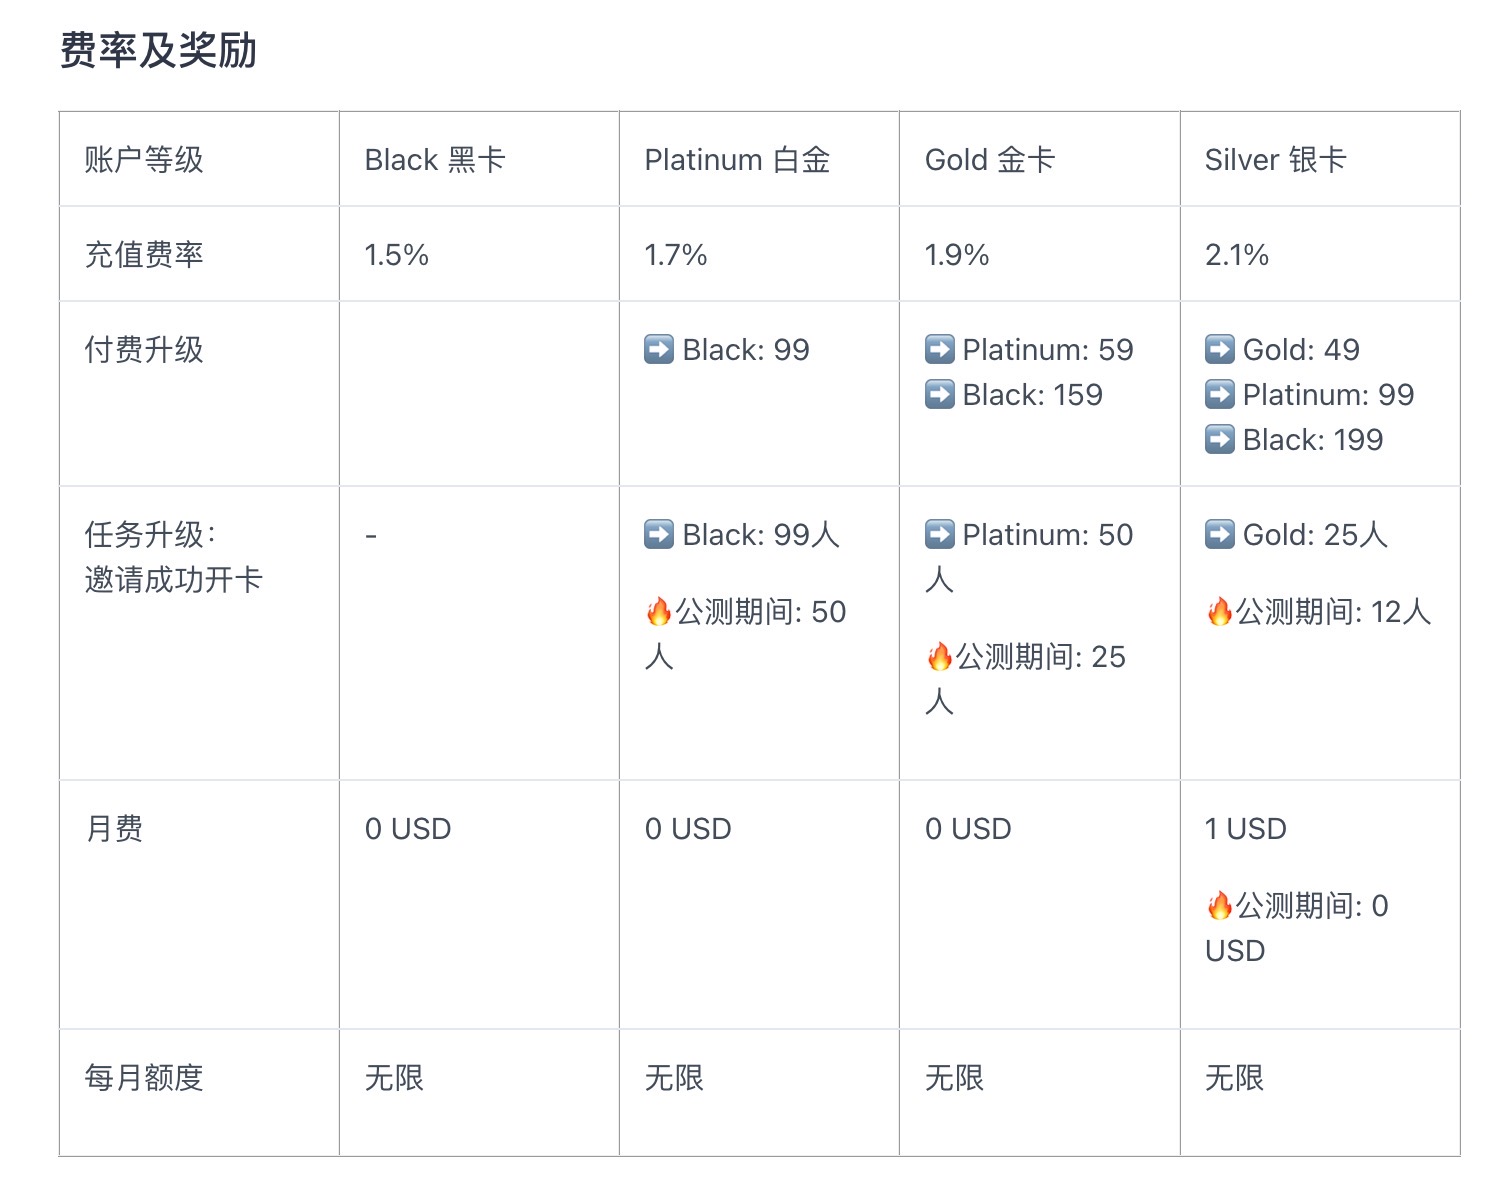Click arrow icon before "Black: 99人"
Viewport: 1502px width, 1192px height.
click(659, 535)
